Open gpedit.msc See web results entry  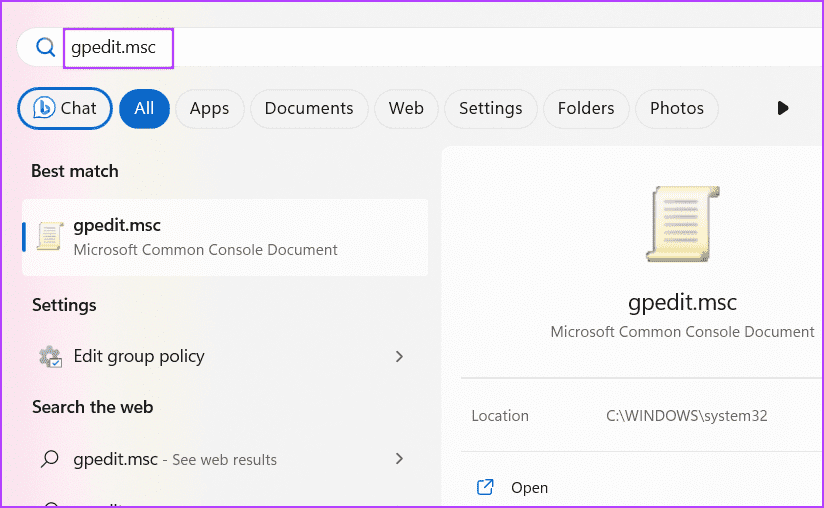(x=225, y=459)
